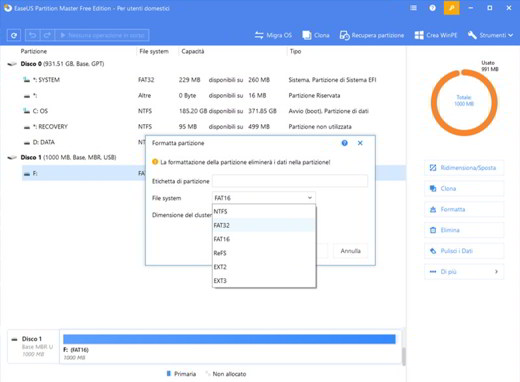Click Ridimensiona/Sposta in side panel
Image resolution: width=520 pixels, height=382 pixels.
(464, 168)
